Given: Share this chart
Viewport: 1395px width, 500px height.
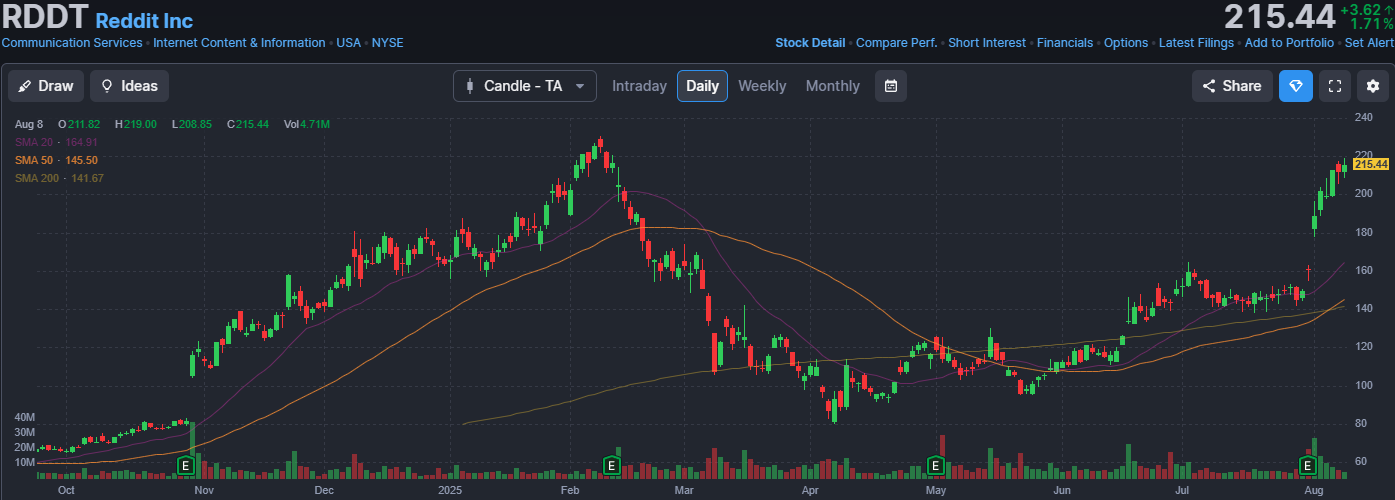Looking at the screenshot, I should (1232, 86).
